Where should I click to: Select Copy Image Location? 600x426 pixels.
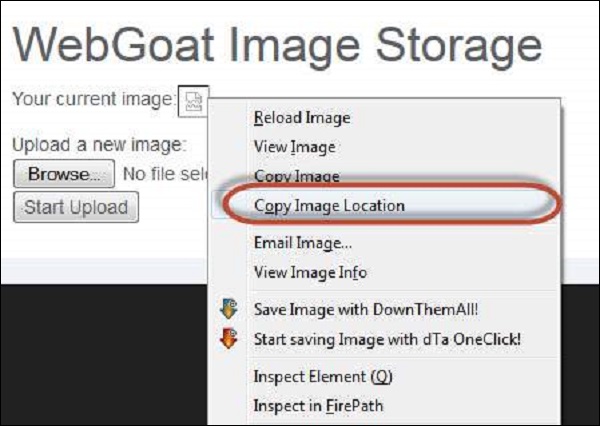click(x=329, y=206)
